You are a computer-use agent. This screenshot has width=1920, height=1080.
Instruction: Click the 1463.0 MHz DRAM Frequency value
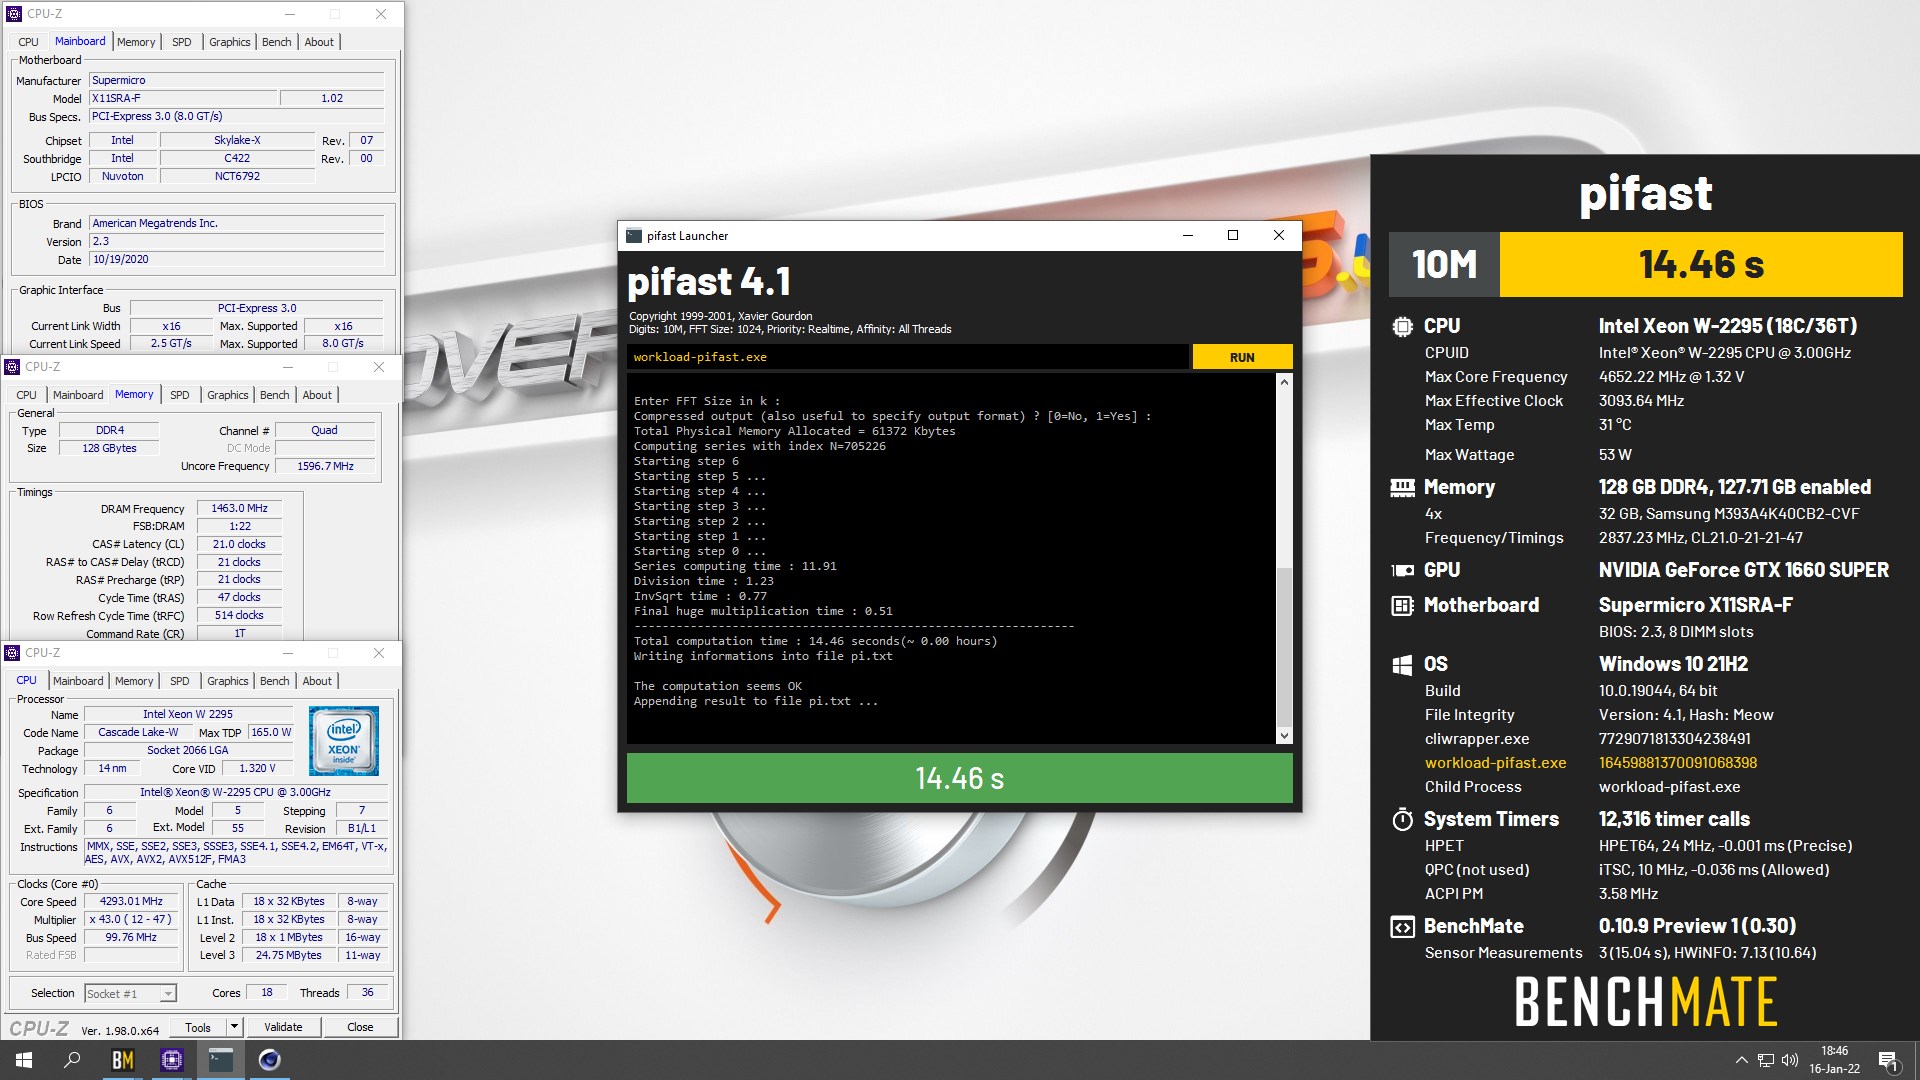point(239,508)
